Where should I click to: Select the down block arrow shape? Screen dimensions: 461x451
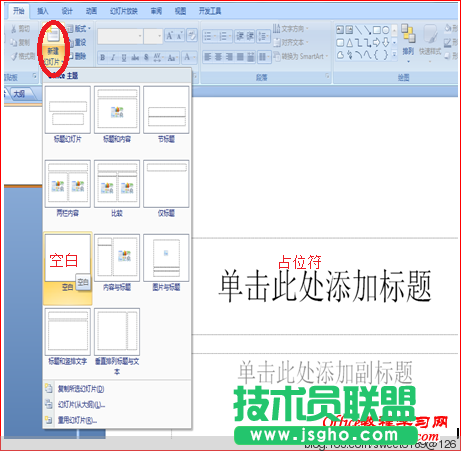coord(386,42)
